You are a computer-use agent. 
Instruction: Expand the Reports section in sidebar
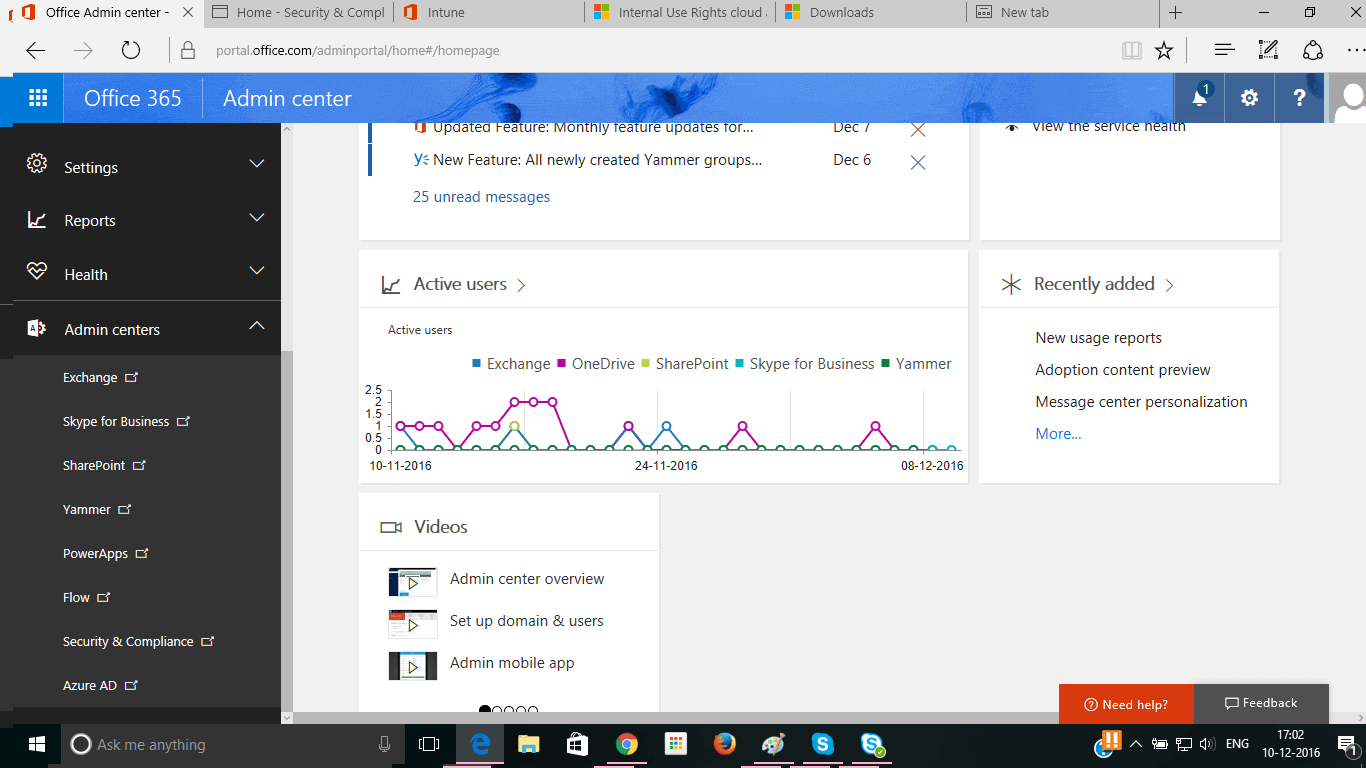click(x=257, y=218)
